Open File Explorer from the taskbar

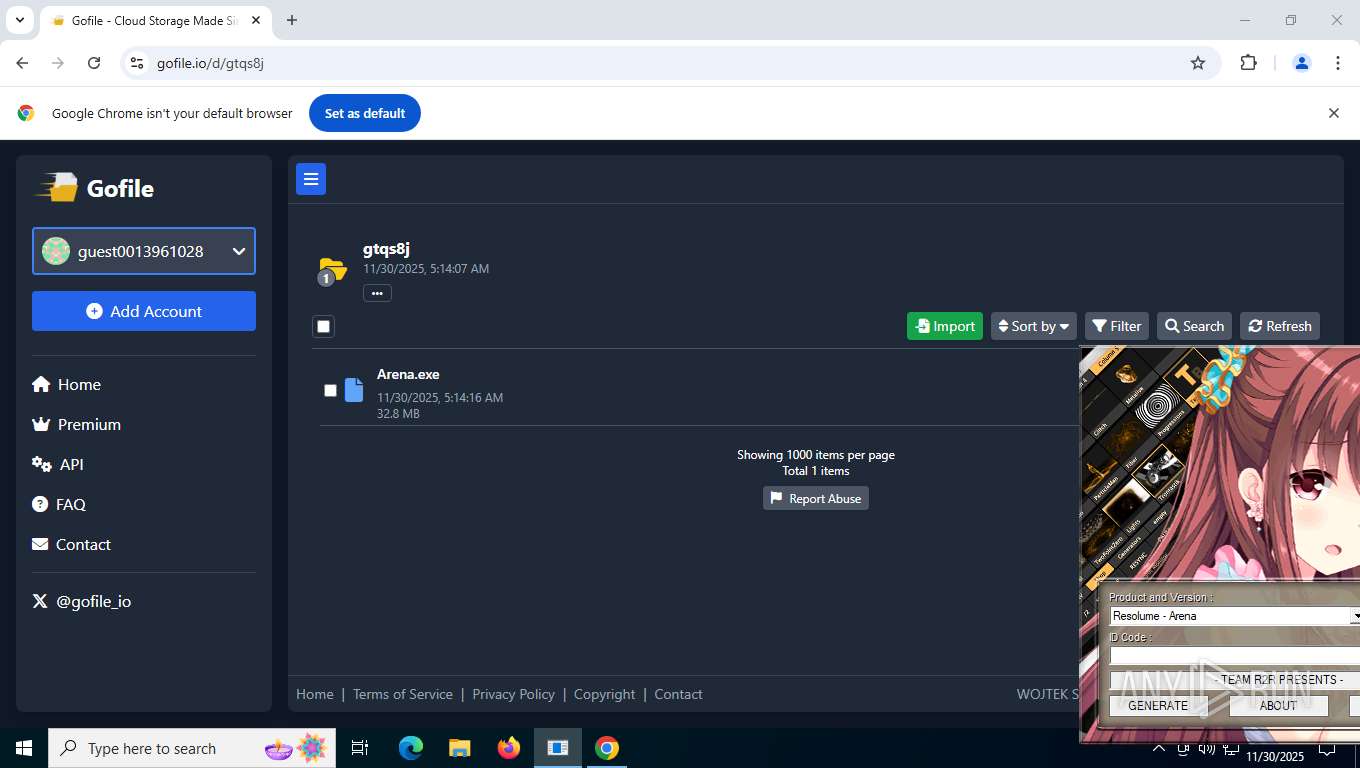point(460,748)
